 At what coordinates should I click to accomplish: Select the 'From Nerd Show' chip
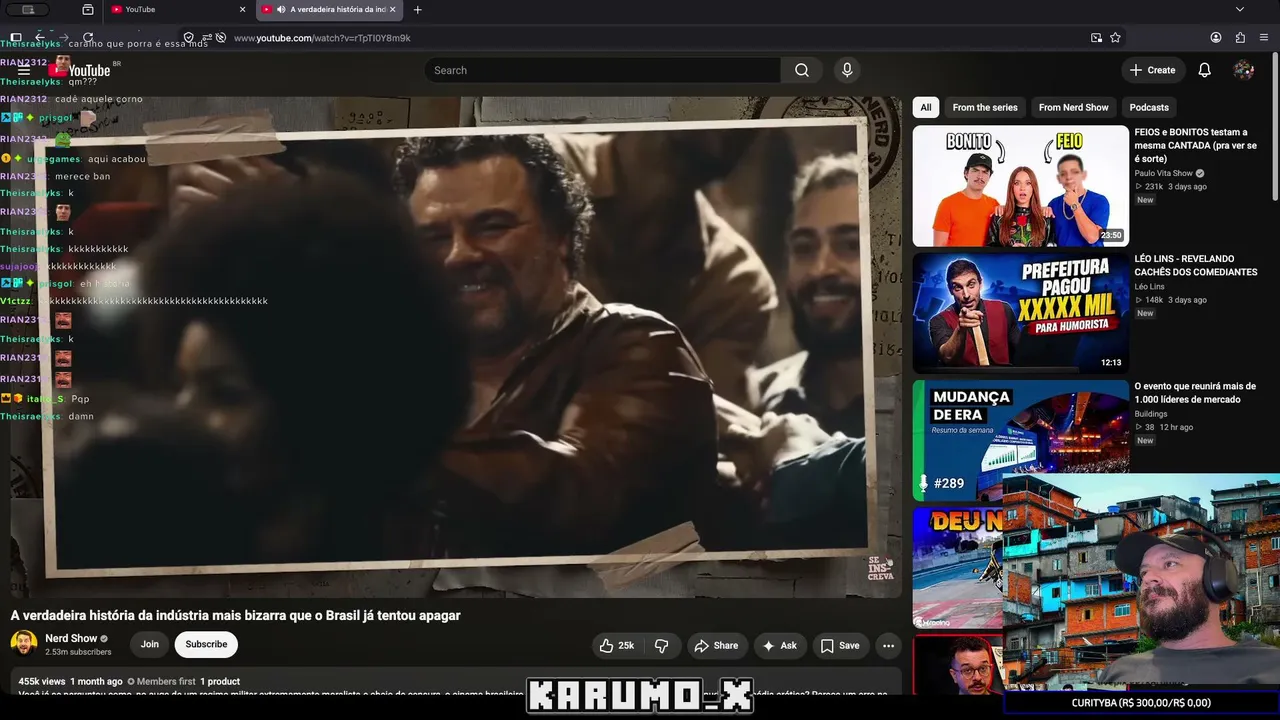coord(1074,107)
